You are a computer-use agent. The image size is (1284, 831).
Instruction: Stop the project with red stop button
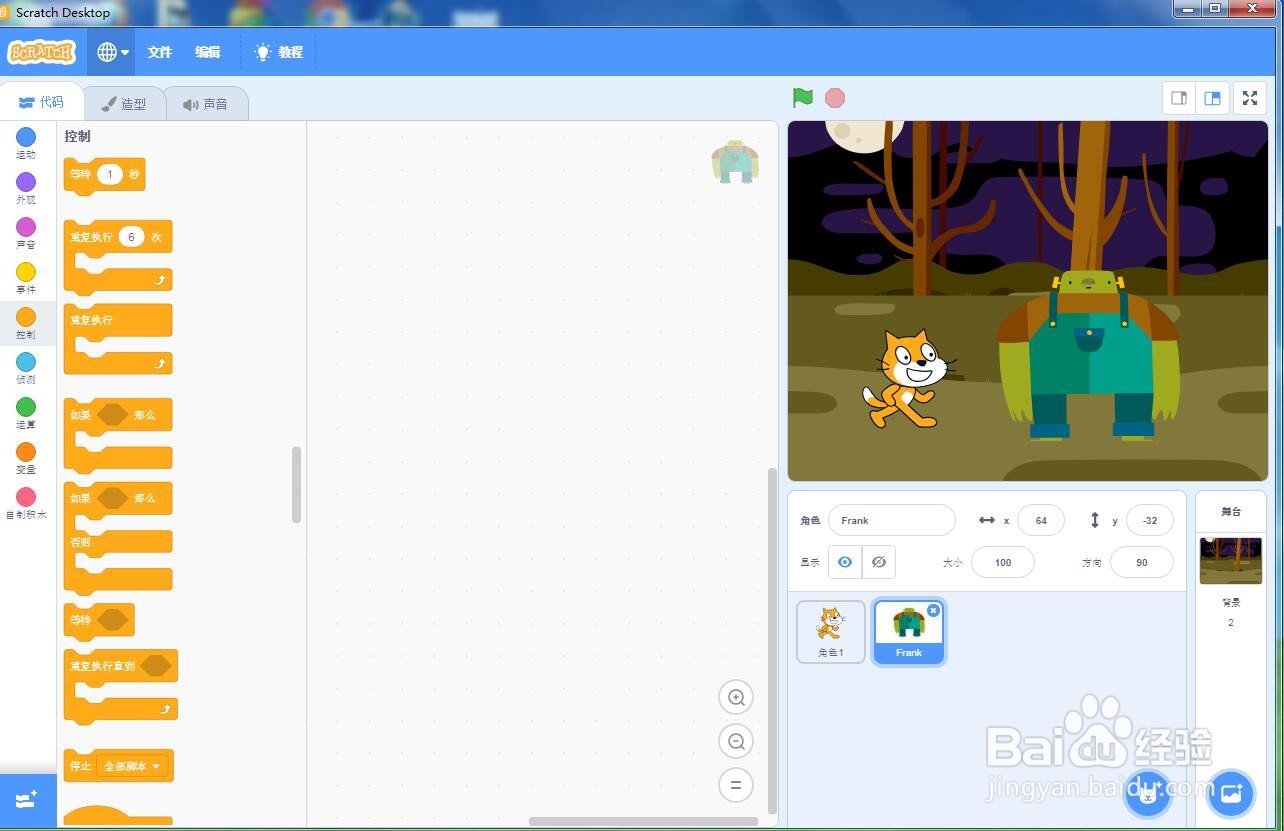tap(835, 97)
